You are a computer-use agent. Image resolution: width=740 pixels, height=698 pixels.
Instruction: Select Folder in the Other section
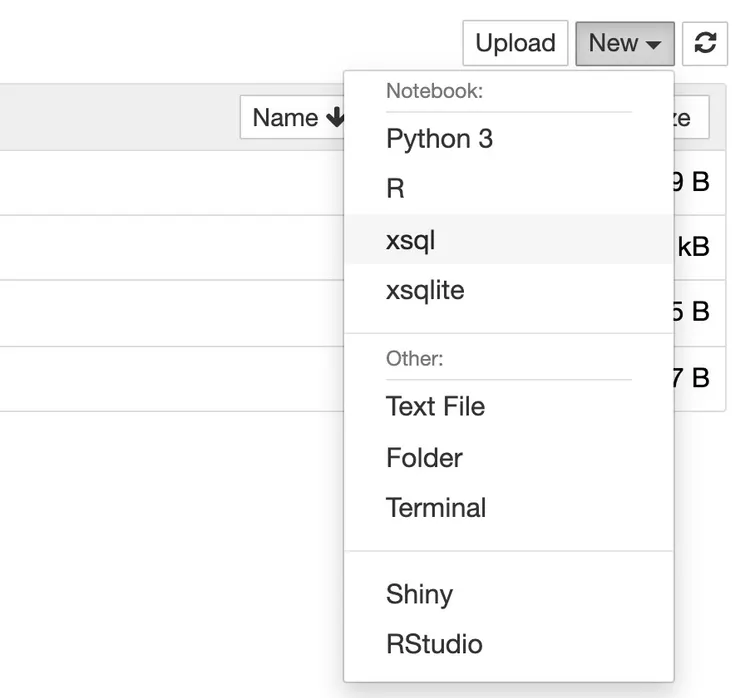pos(424,458)
